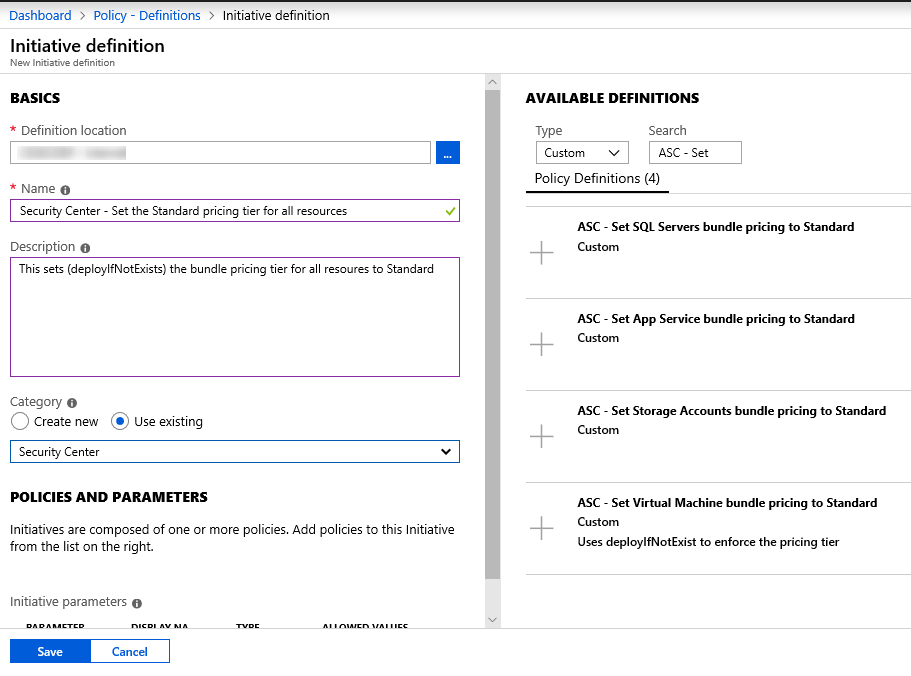Open definition location picker ellipsis button
911x676 pixels.
point(448,153)
